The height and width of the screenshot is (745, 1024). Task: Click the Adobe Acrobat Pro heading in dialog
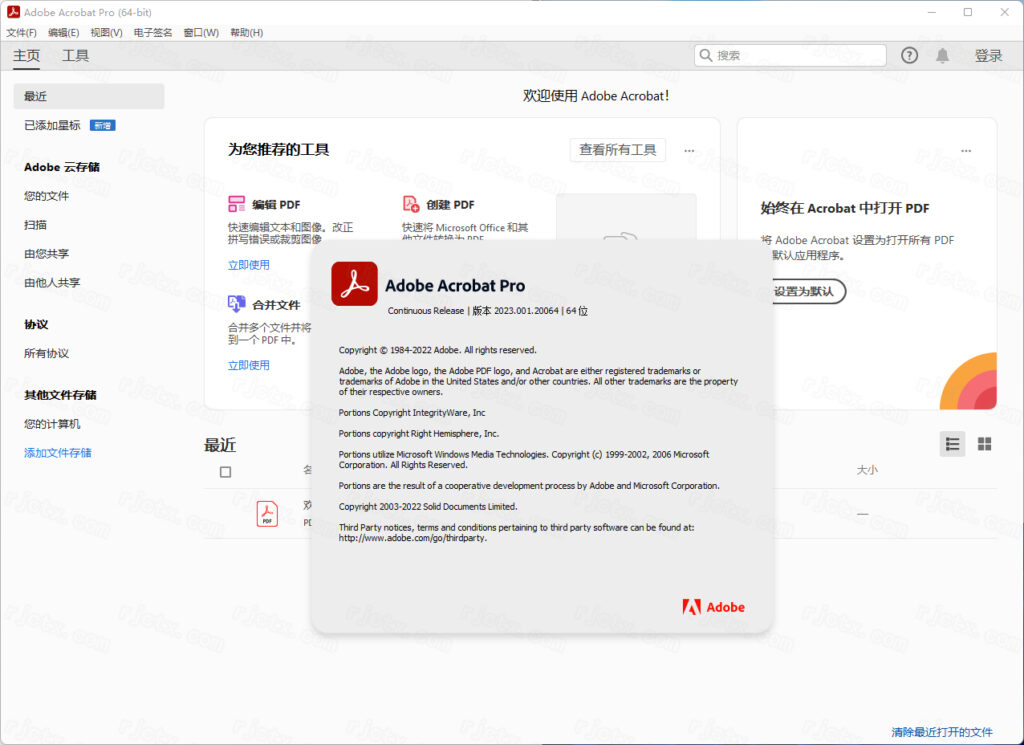click(455, 285)
